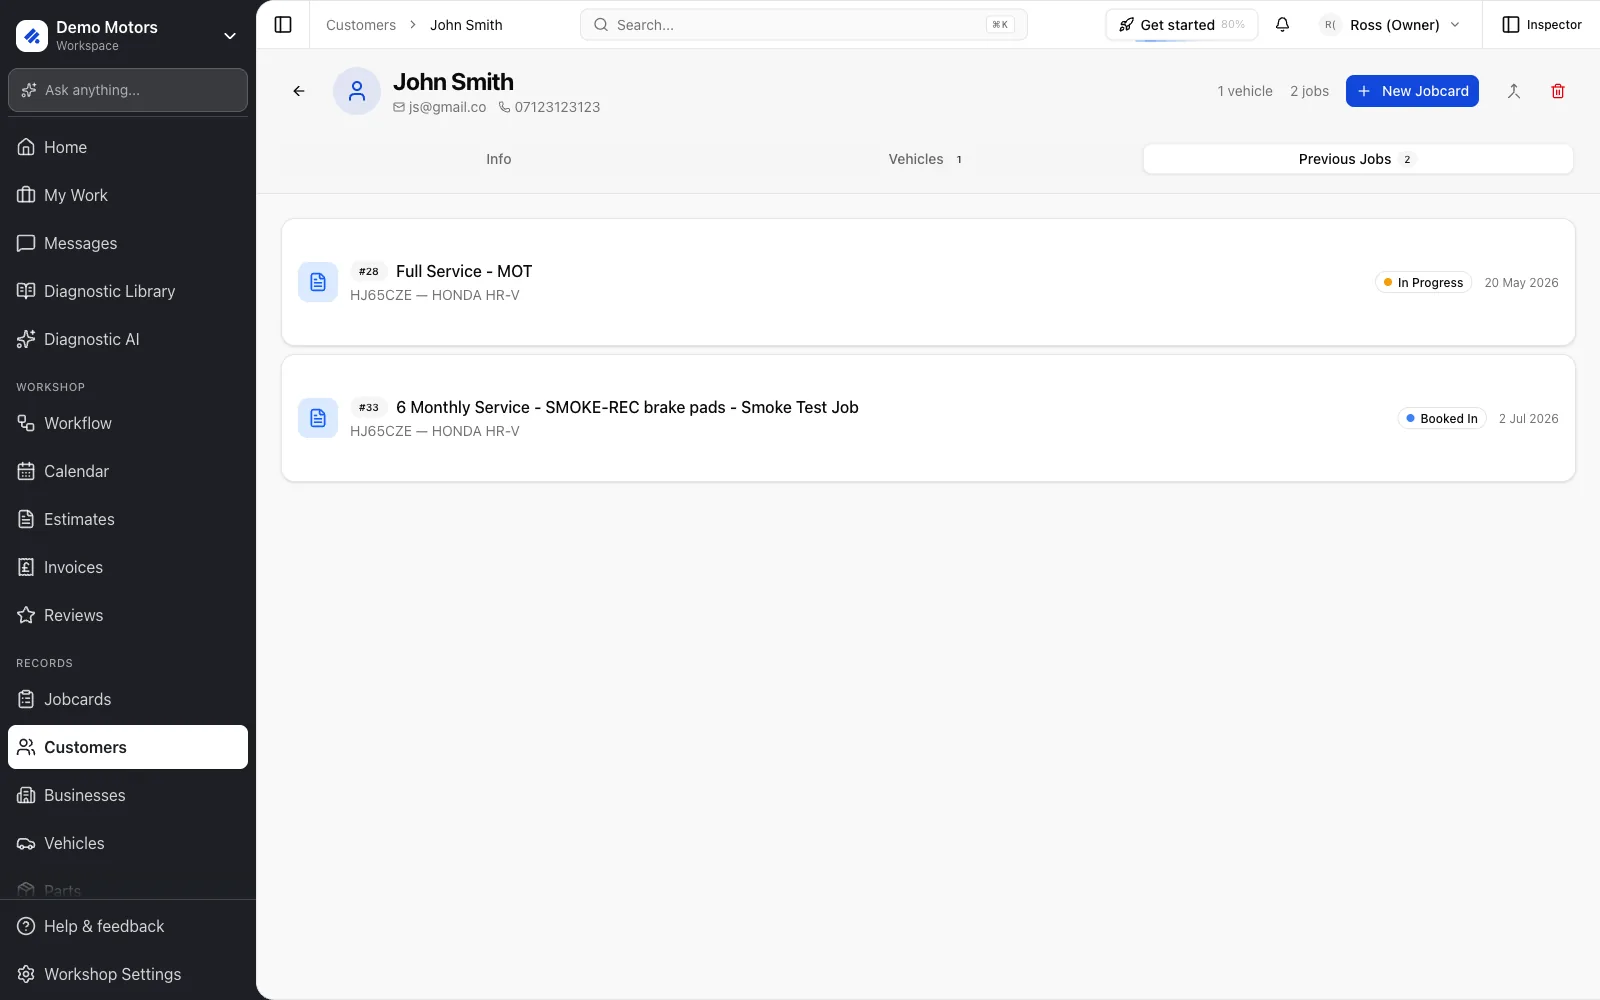This screenshot has width=1600, height=1000.
Task: Switch to the Info tab
Action: coord(499,159)
